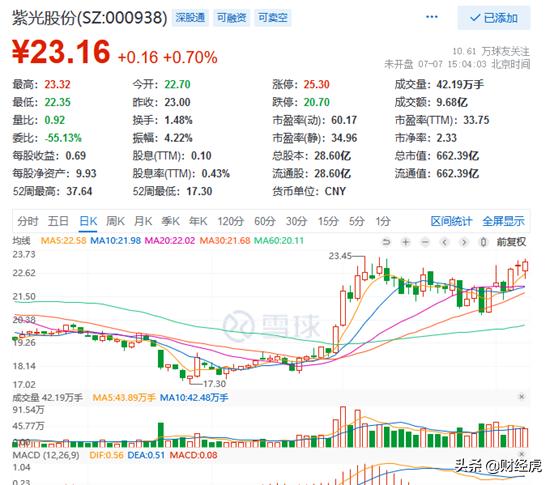Click the 深股通 tag

pos(190,18)
